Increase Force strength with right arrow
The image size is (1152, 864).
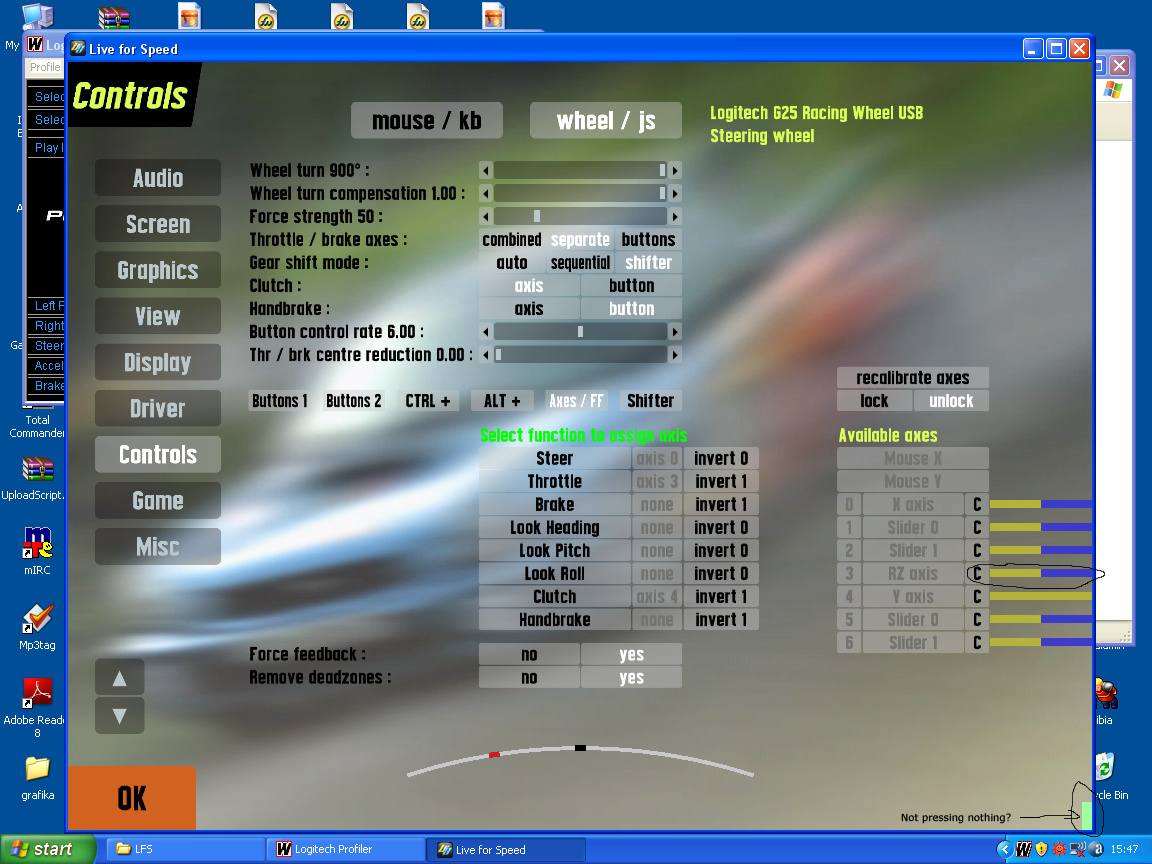[675, 217]
